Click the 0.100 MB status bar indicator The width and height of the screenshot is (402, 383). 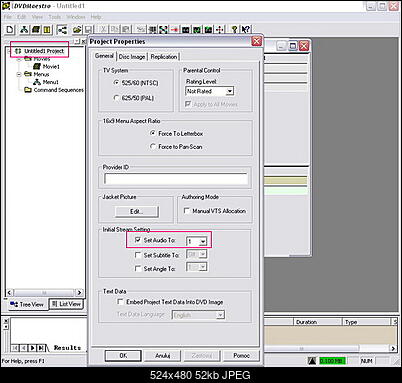tap(332, 361)
